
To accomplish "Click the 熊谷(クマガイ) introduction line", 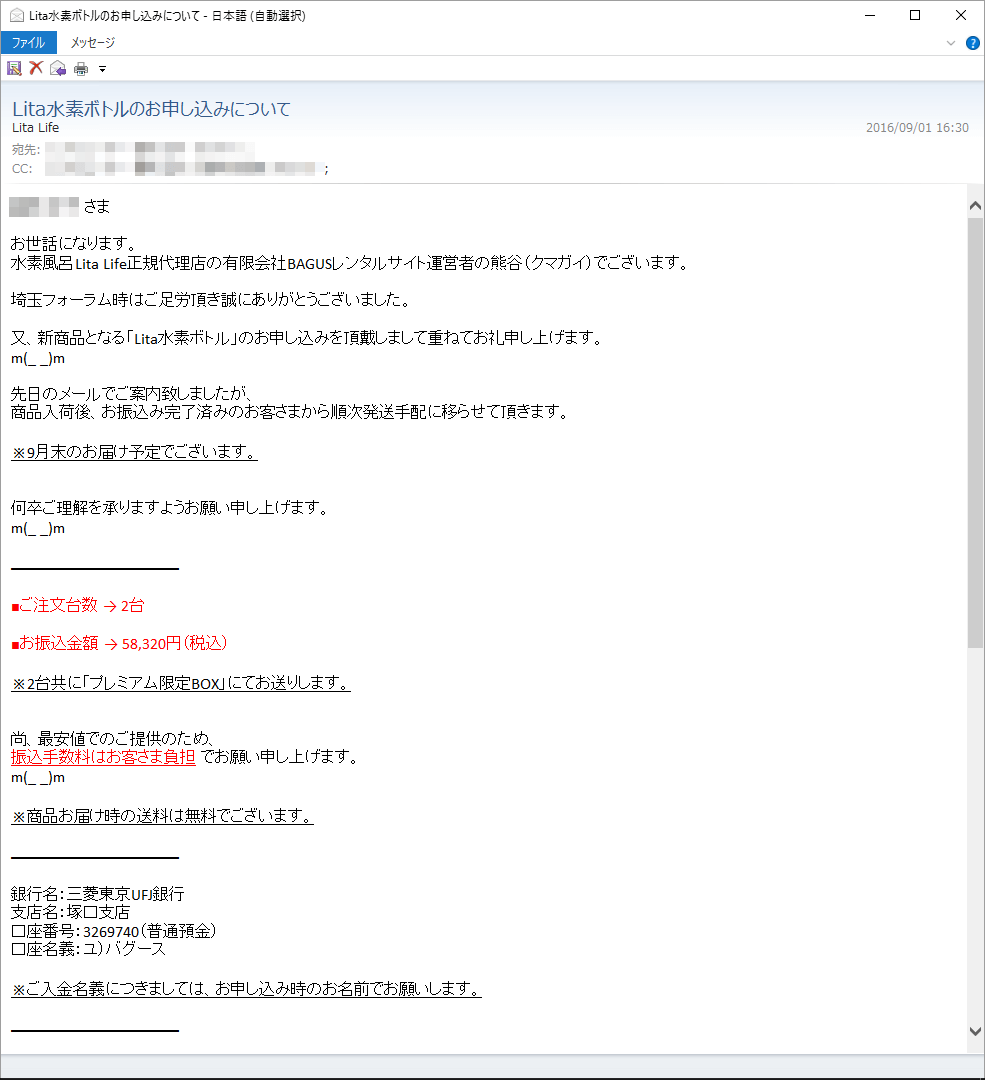I will click(x=350, y=263).
